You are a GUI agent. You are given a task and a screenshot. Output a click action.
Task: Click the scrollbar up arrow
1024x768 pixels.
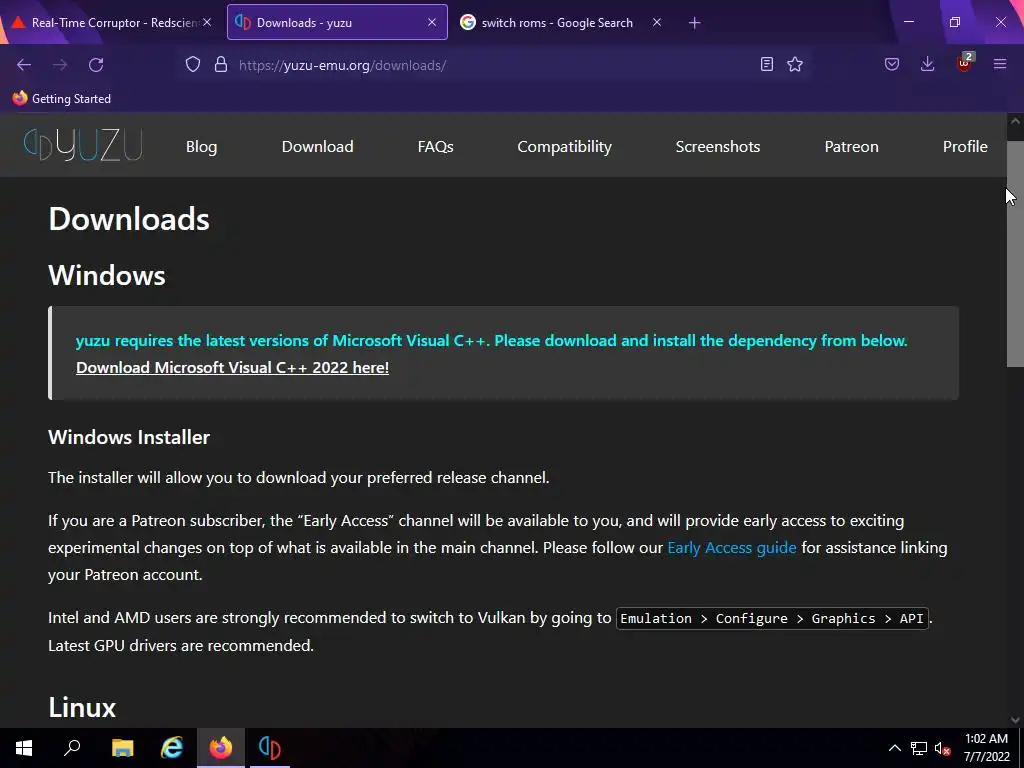click(1015, 121)
